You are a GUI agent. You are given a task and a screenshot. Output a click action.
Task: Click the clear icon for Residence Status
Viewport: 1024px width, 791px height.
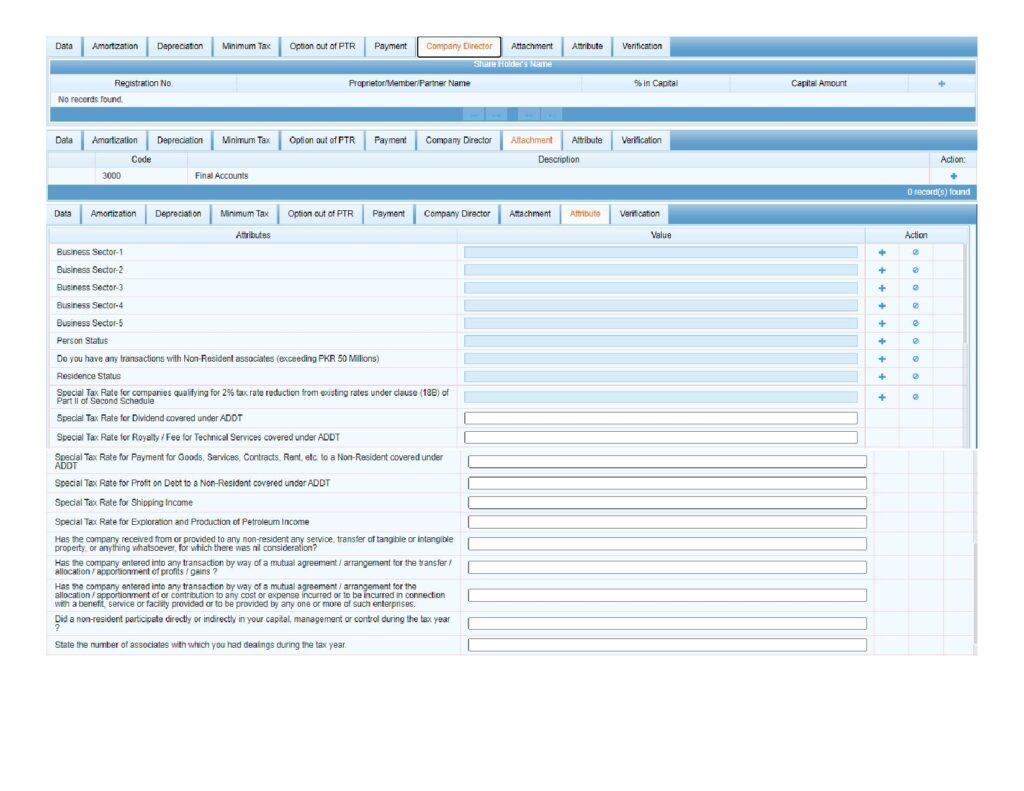[x=915, y=376]
